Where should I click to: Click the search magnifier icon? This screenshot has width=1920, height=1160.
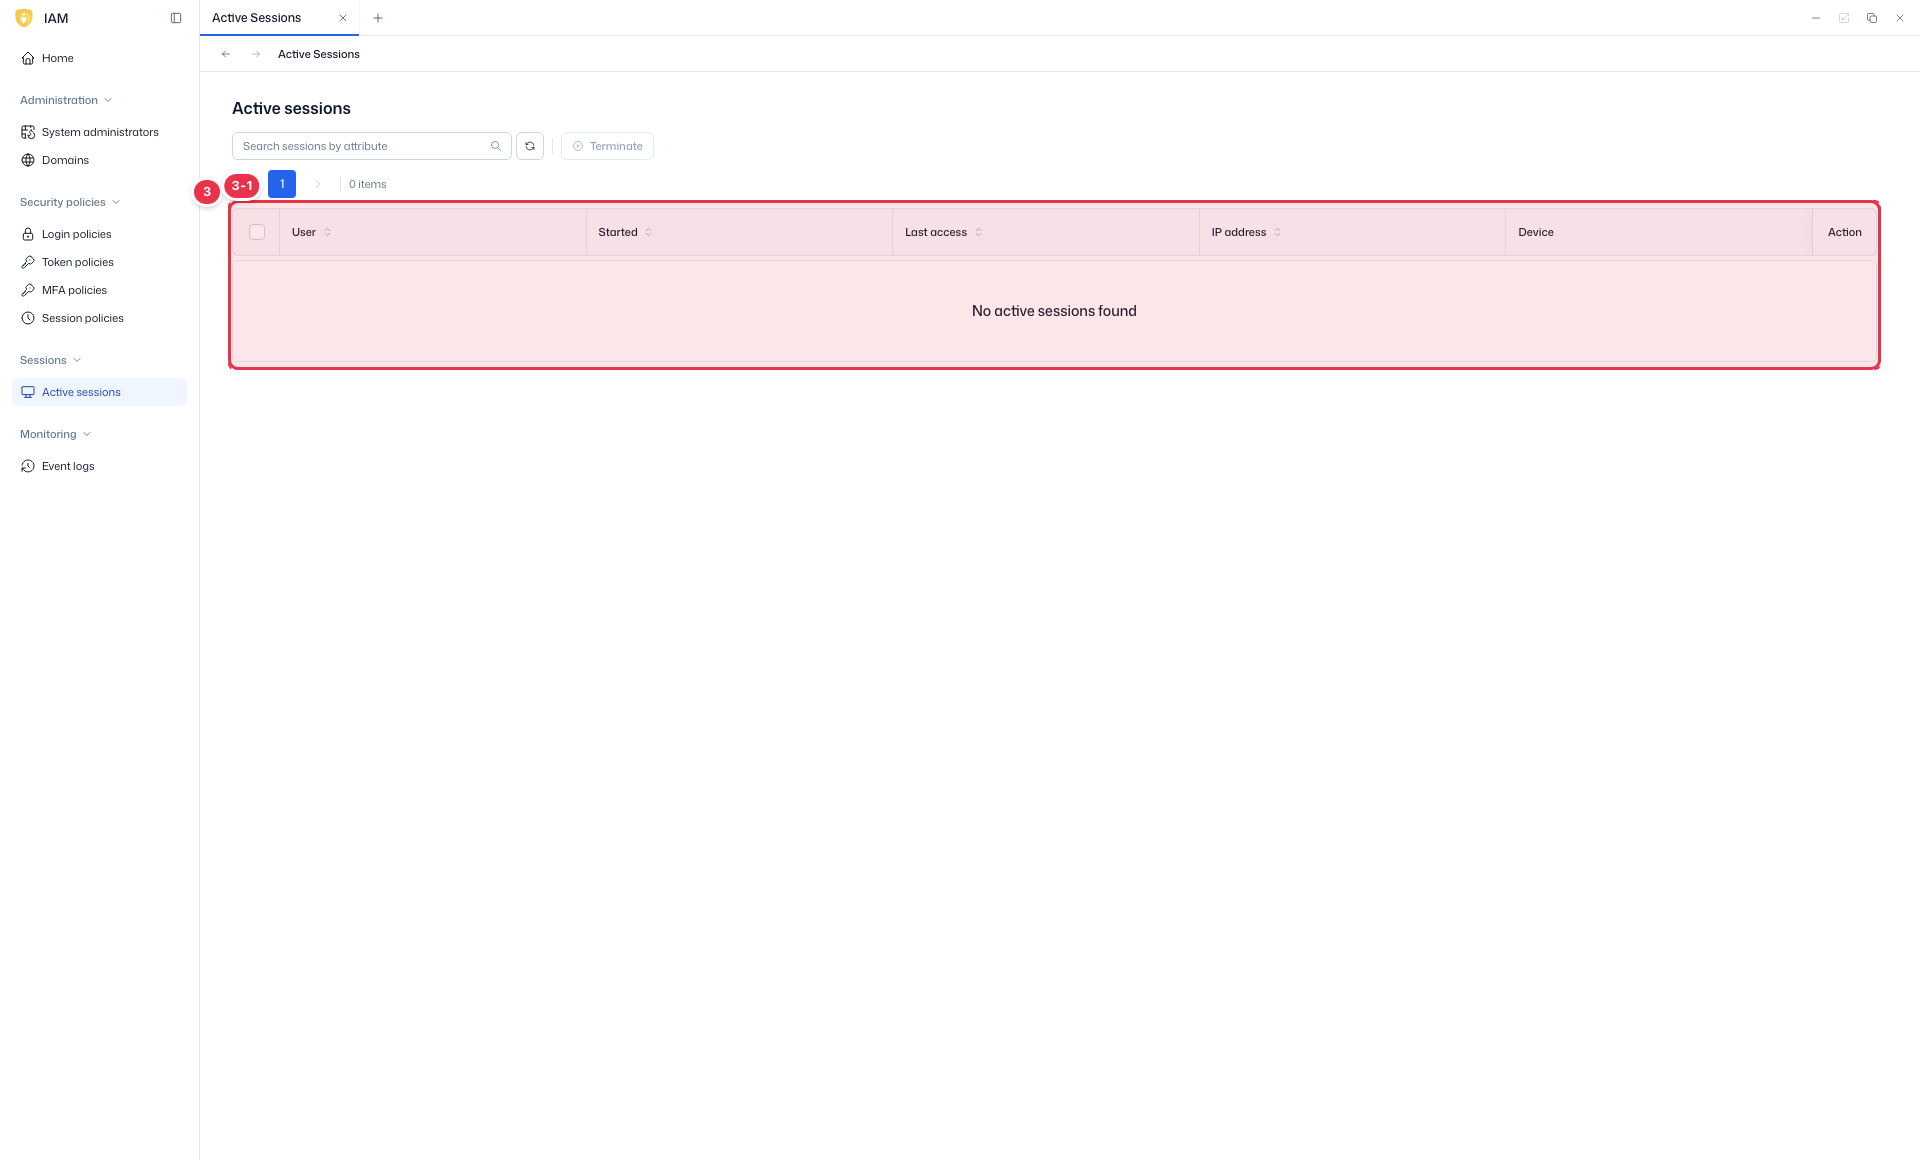(x=496, y=146)
